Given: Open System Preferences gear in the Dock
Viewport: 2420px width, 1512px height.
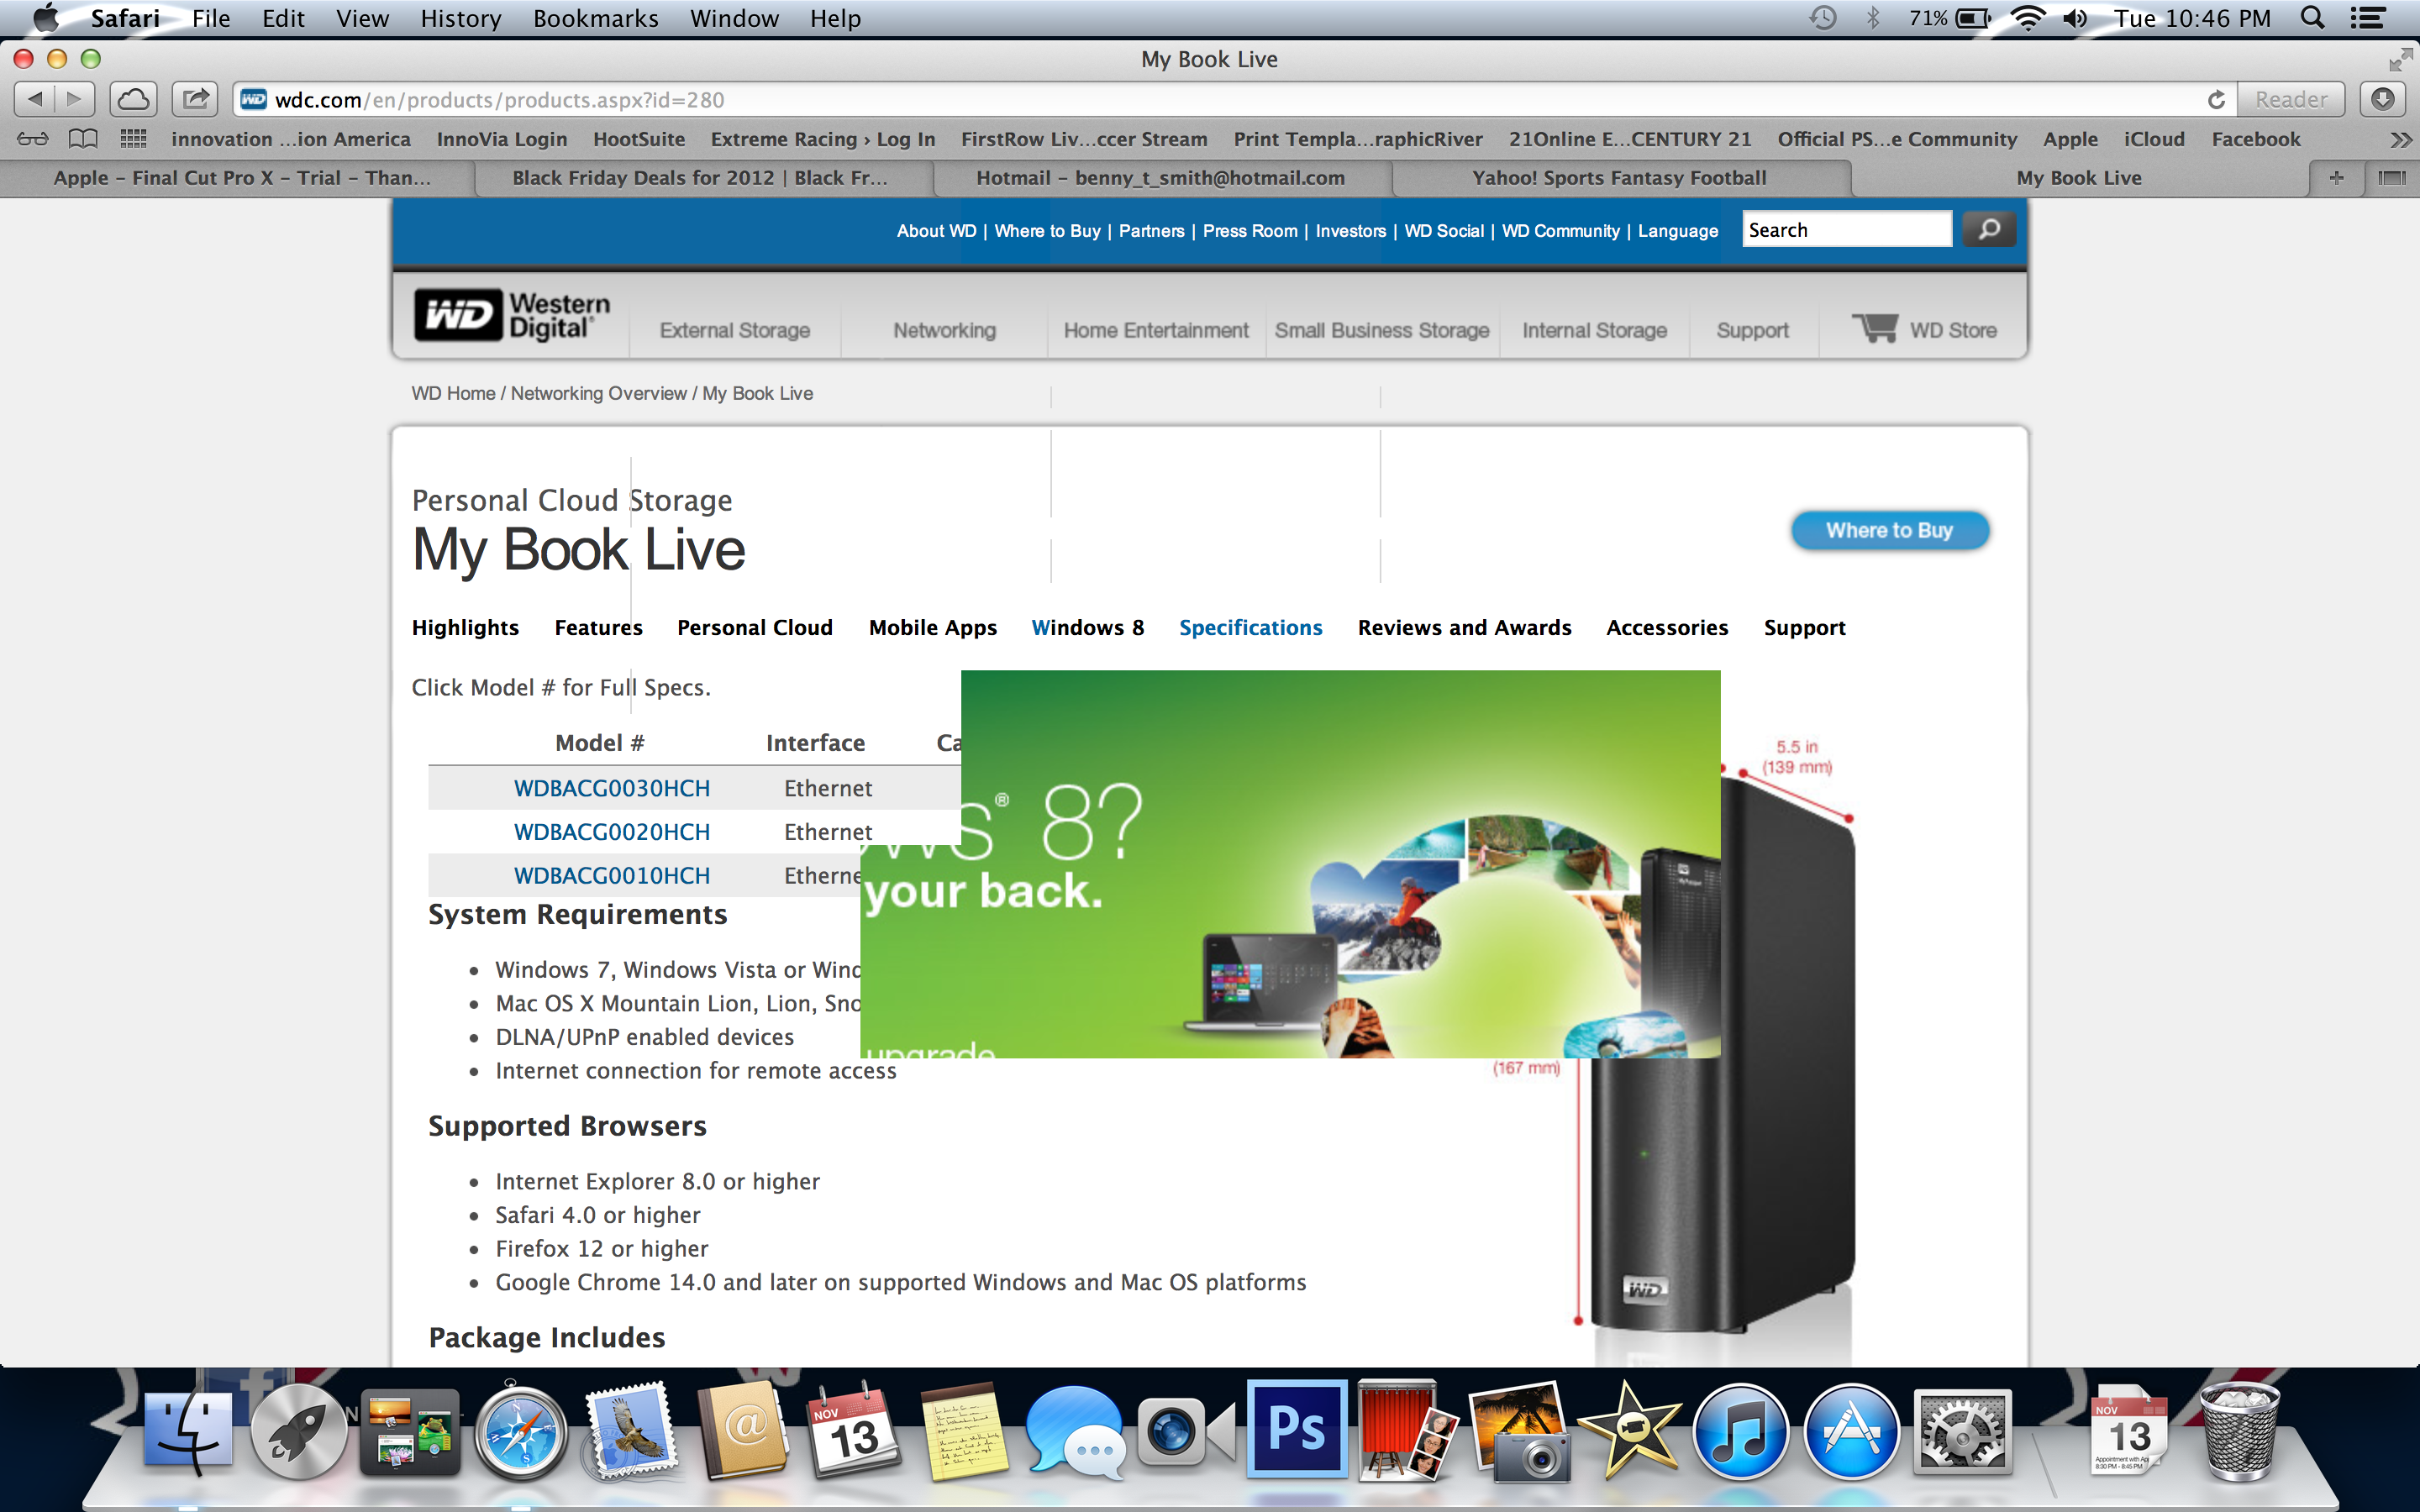Looking at the screenshot, I should [1962, 1433].
